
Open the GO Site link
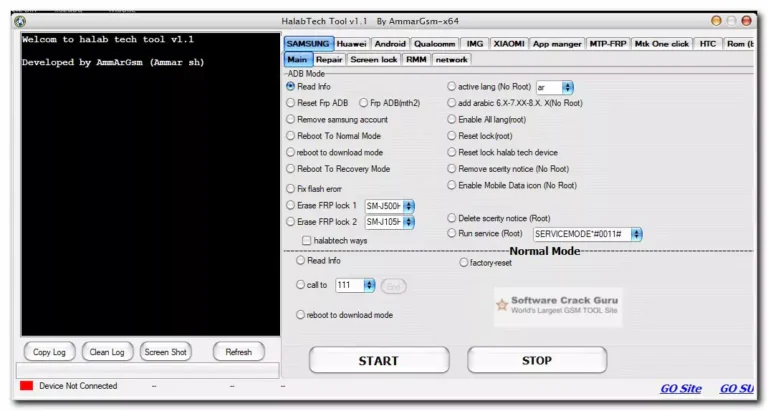[681, 389]
